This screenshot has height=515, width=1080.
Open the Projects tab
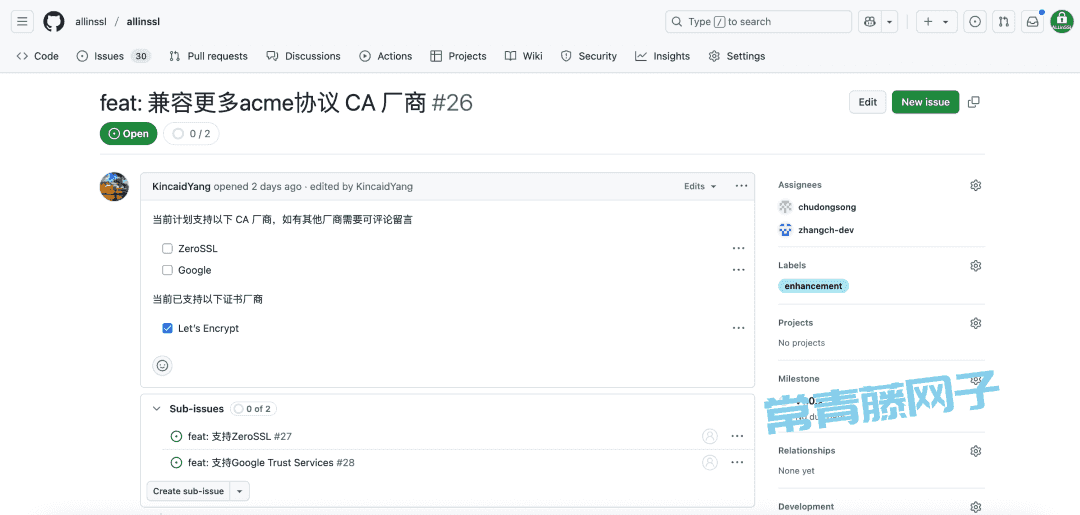click(x=458, y=56)
